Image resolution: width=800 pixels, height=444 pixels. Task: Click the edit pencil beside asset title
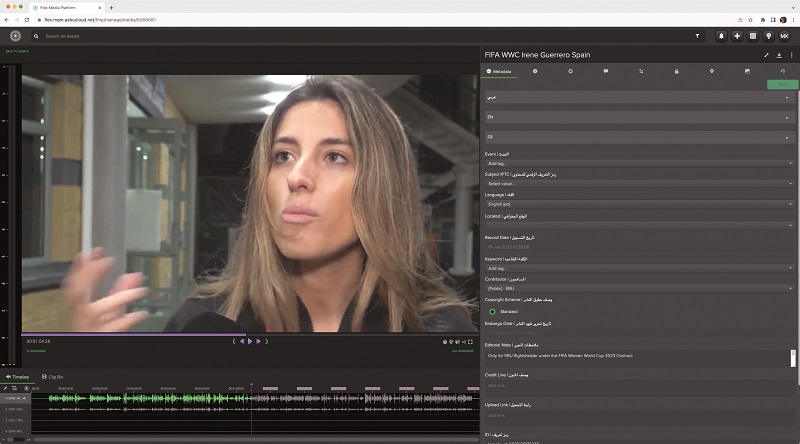click(x=766, y=55)
